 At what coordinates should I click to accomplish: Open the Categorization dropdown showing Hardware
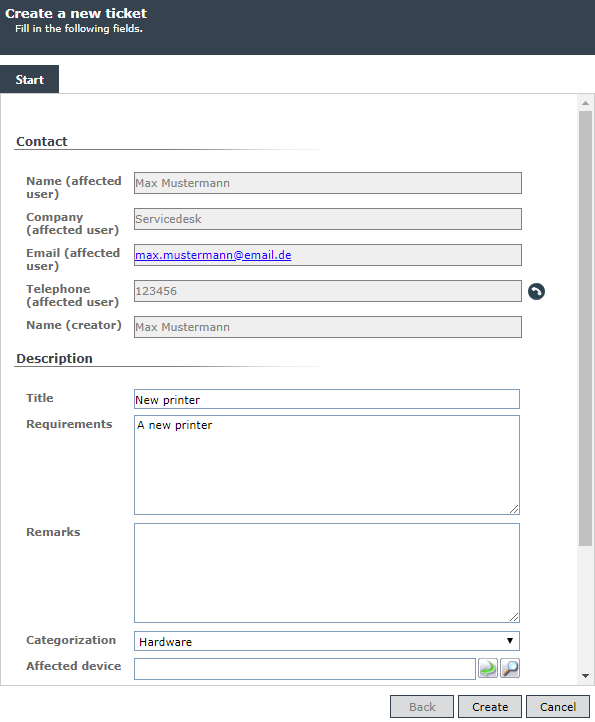327,641
